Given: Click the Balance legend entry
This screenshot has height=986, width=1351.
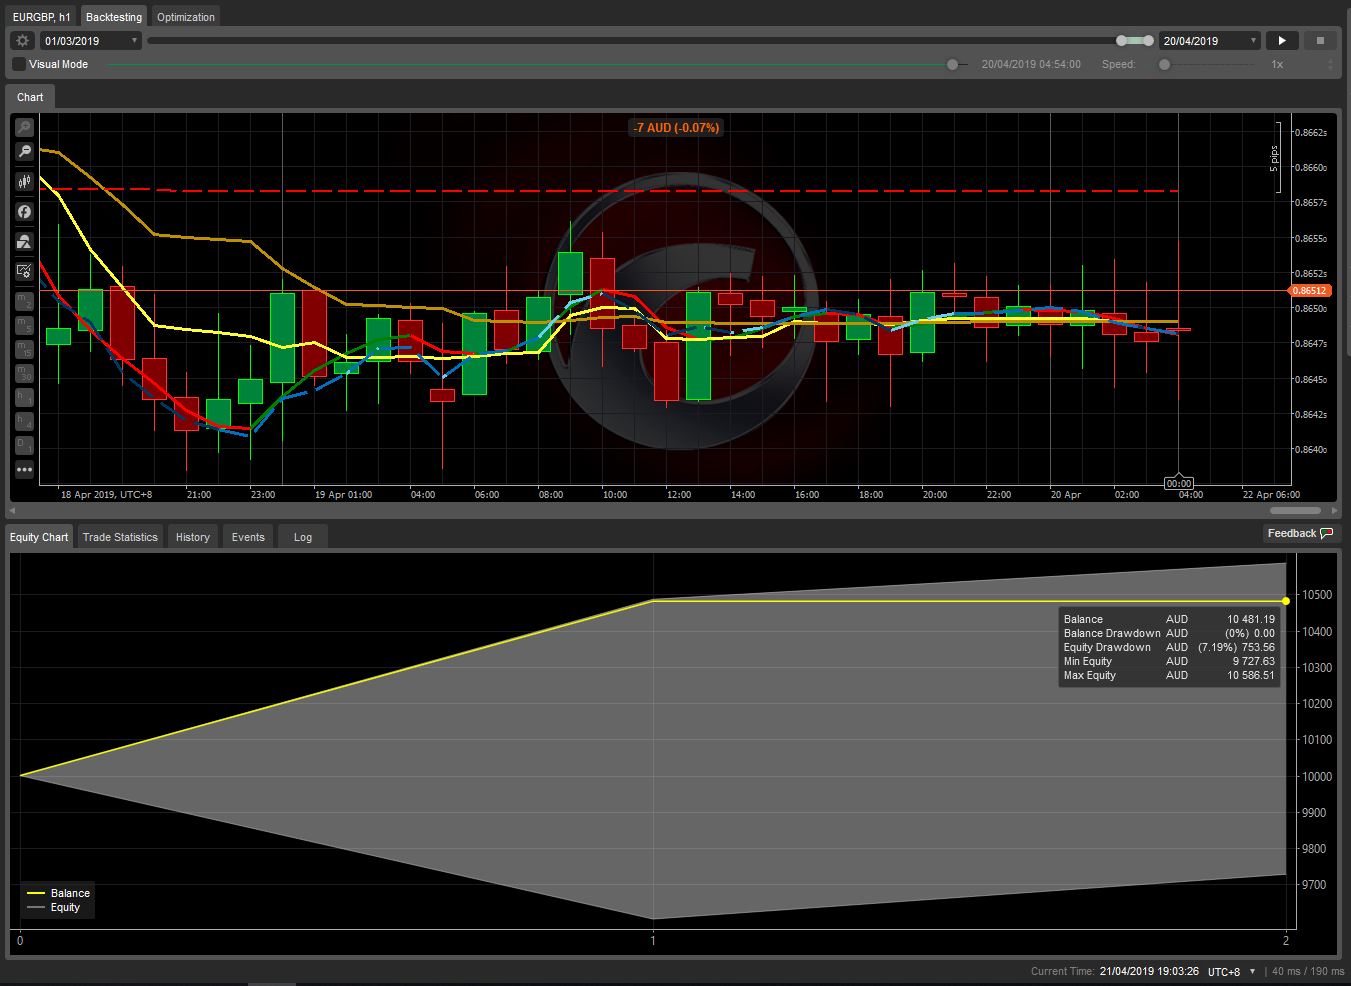Looking at the screenshot, I should (x=59, y=893).
